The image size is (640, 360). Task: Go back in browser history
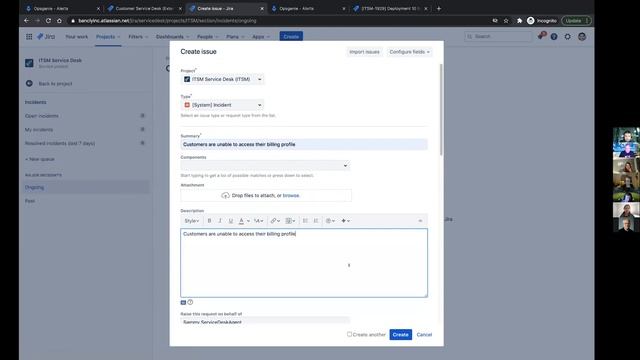[27, 21]
